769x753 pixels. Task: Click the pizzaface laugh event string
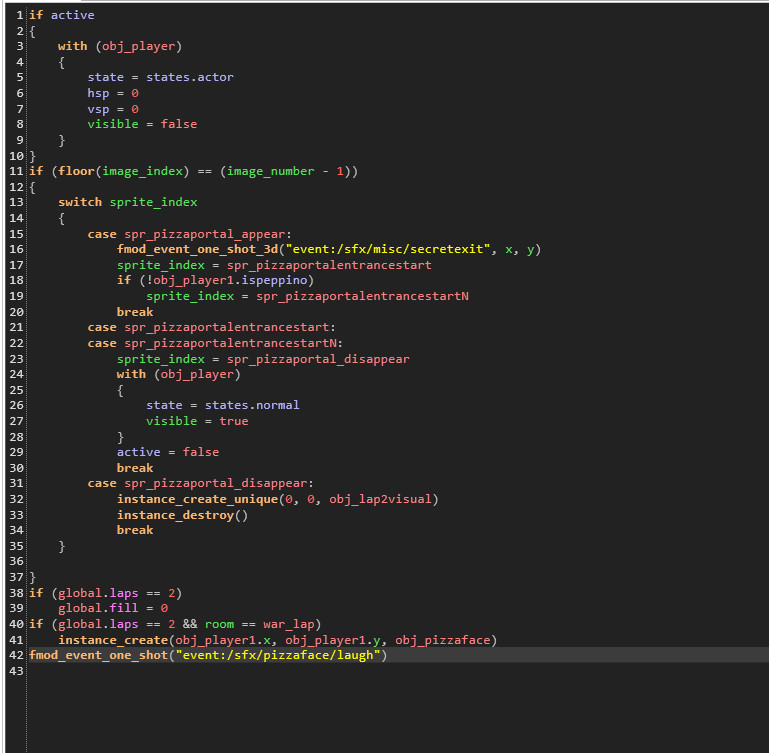(x=278, y=655)
